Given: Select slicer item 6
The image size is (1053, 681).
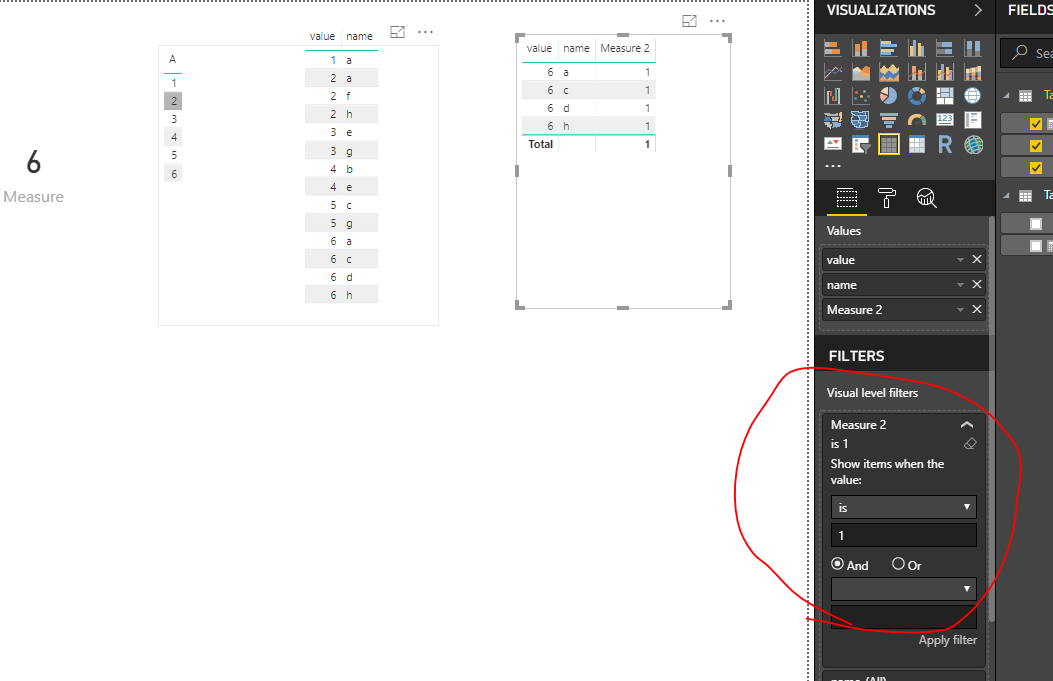Looking at the screenshot, I should coord(173,174).
